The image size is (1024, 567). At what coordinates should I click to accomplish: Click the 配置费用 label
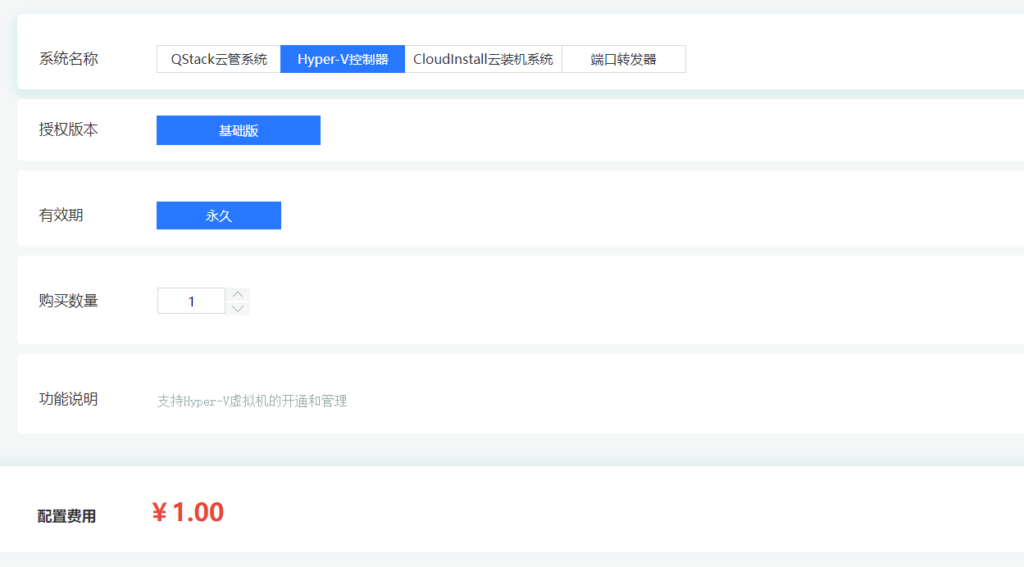[x=67, y=516]
